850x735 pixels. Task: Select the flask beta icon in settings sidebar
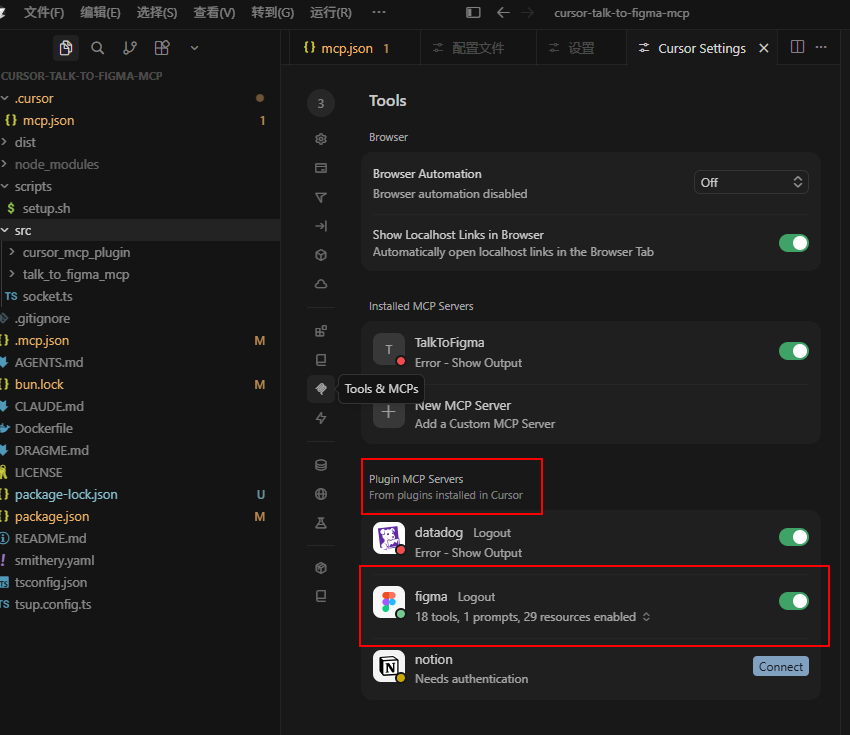[x=321, y=523]
